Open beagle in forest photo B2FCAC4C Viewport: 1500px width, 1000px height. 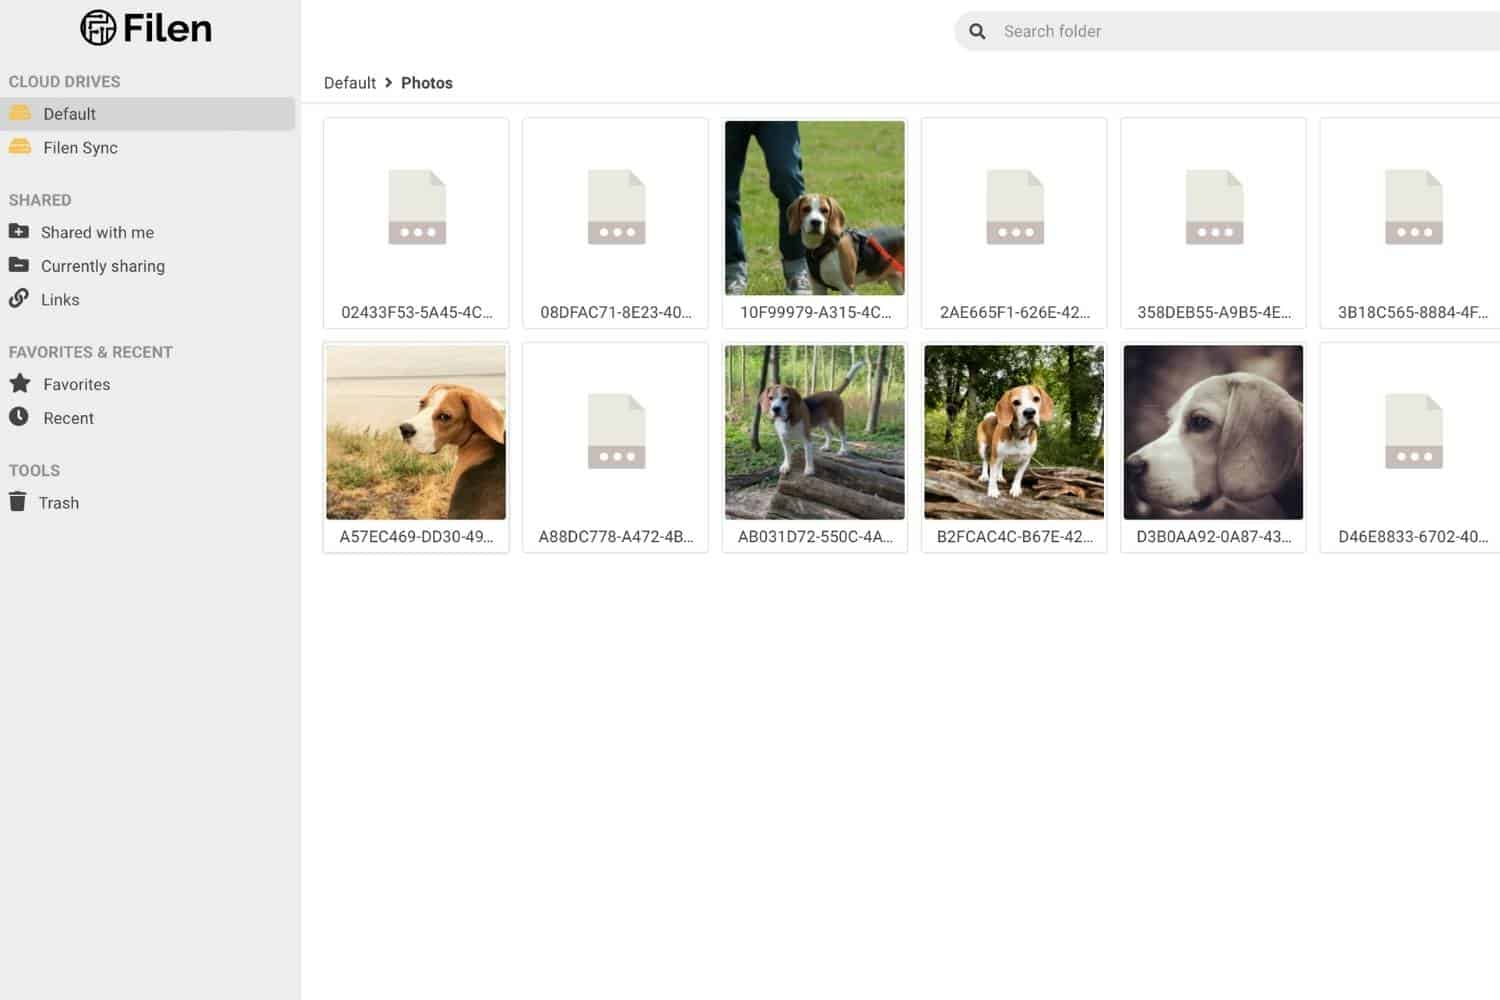pos(1014,432)
